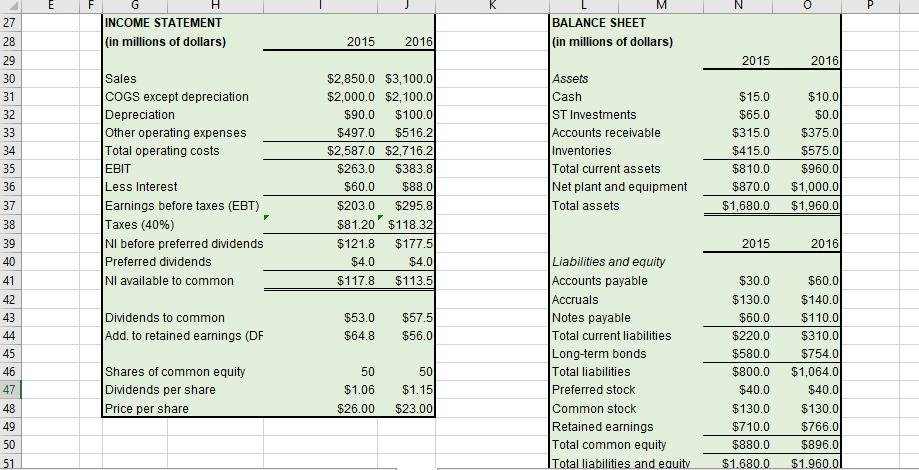Click 2016 NI before preferred dividends $177.5
This screenshot has width=919, height=470.
tap(414, 243)
